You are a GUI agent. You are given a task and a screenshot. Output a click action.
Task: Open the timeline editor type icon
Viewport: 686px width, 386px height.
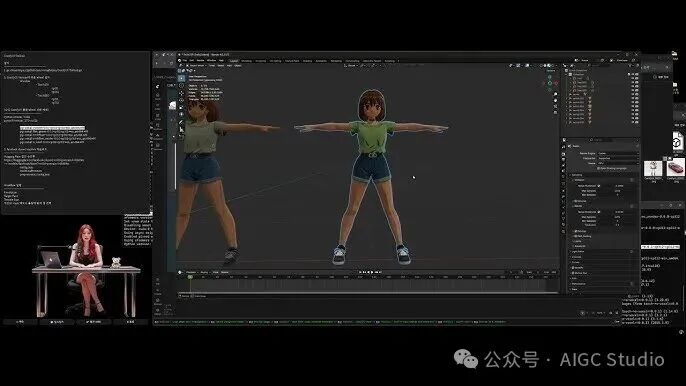coord(179,272)
